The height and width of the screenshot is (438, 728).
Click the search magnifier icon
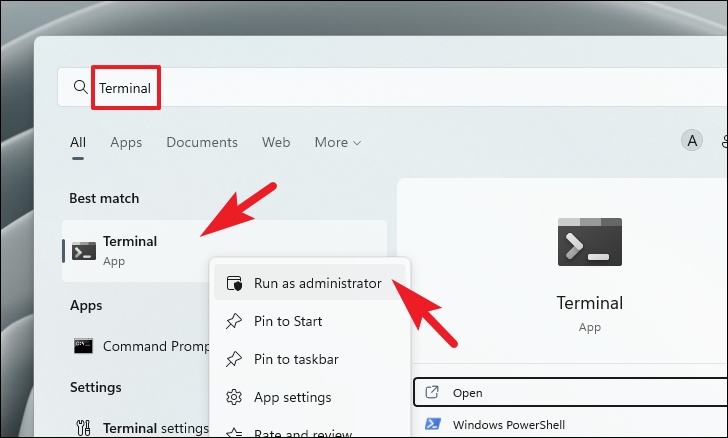click(x=80, y=87)
